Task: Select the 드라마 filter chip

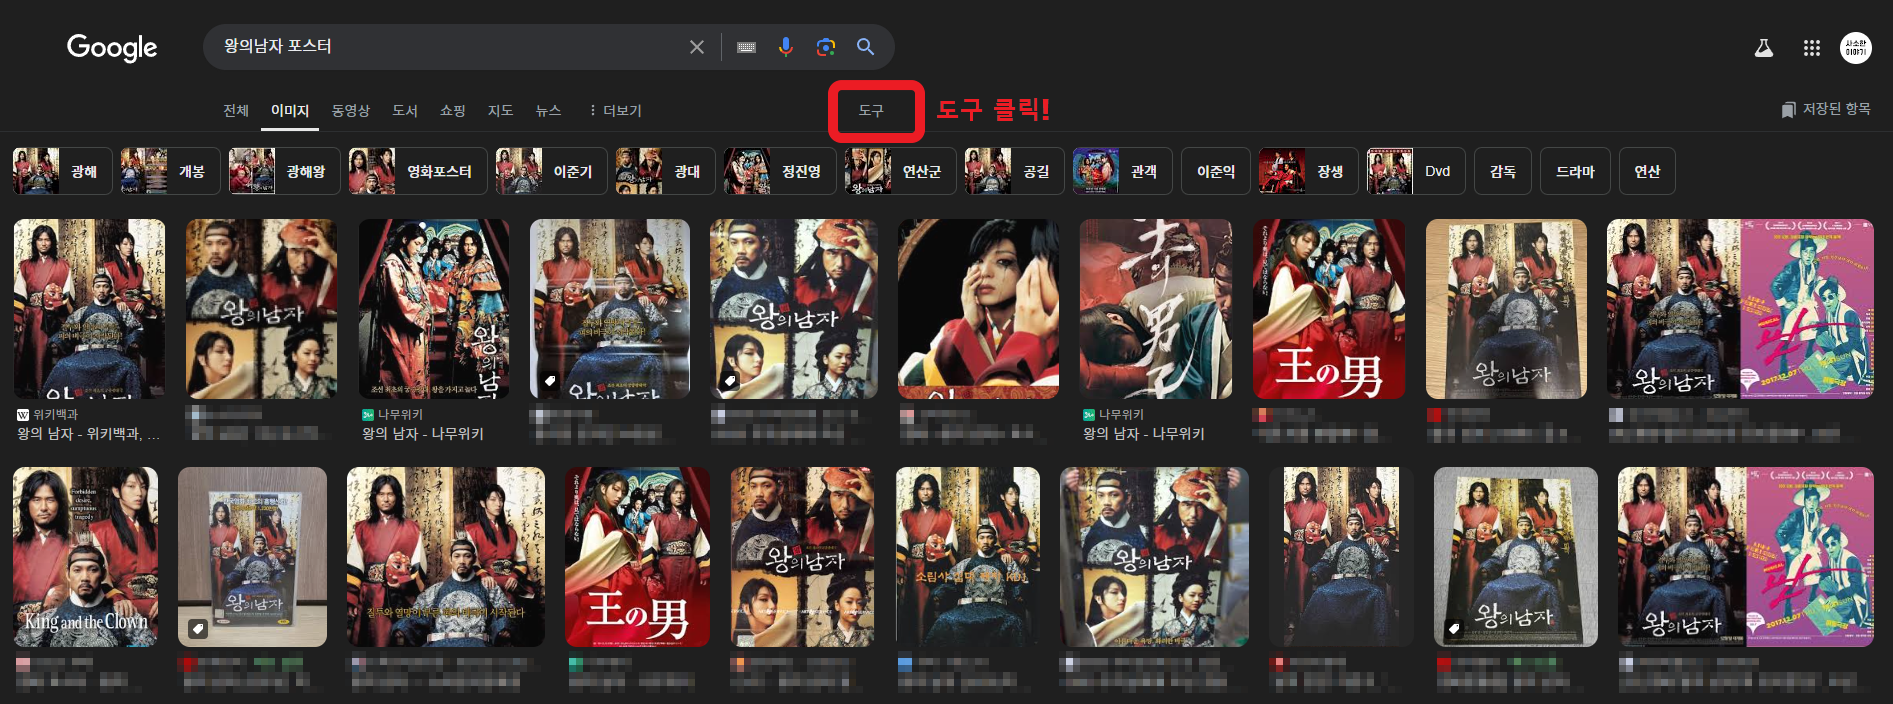Action: 1575,171
